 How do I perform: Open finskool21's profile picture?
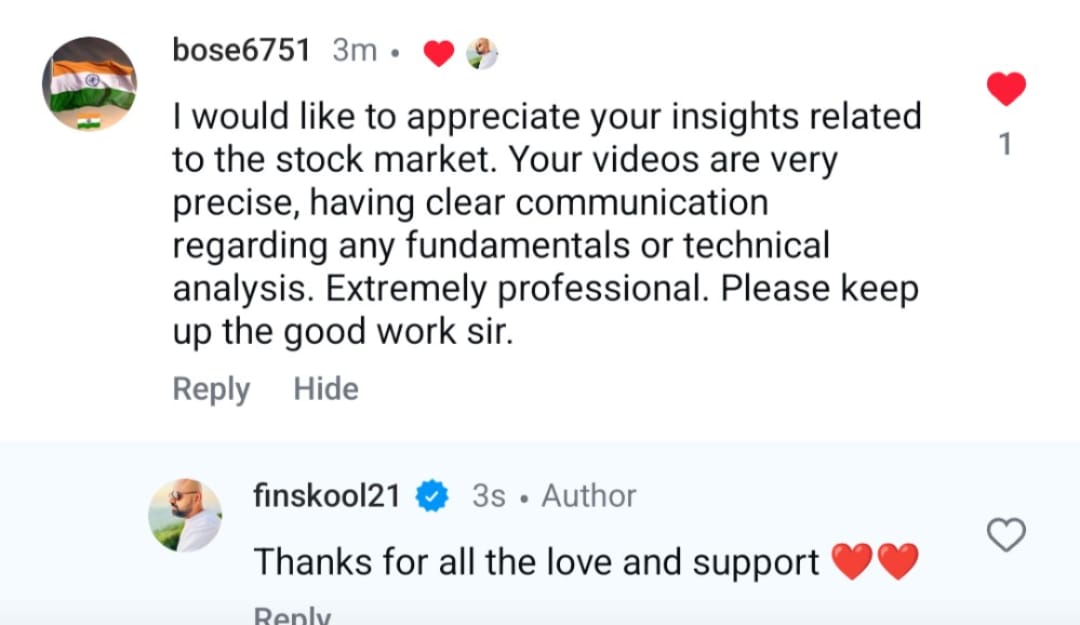point(185,515)
